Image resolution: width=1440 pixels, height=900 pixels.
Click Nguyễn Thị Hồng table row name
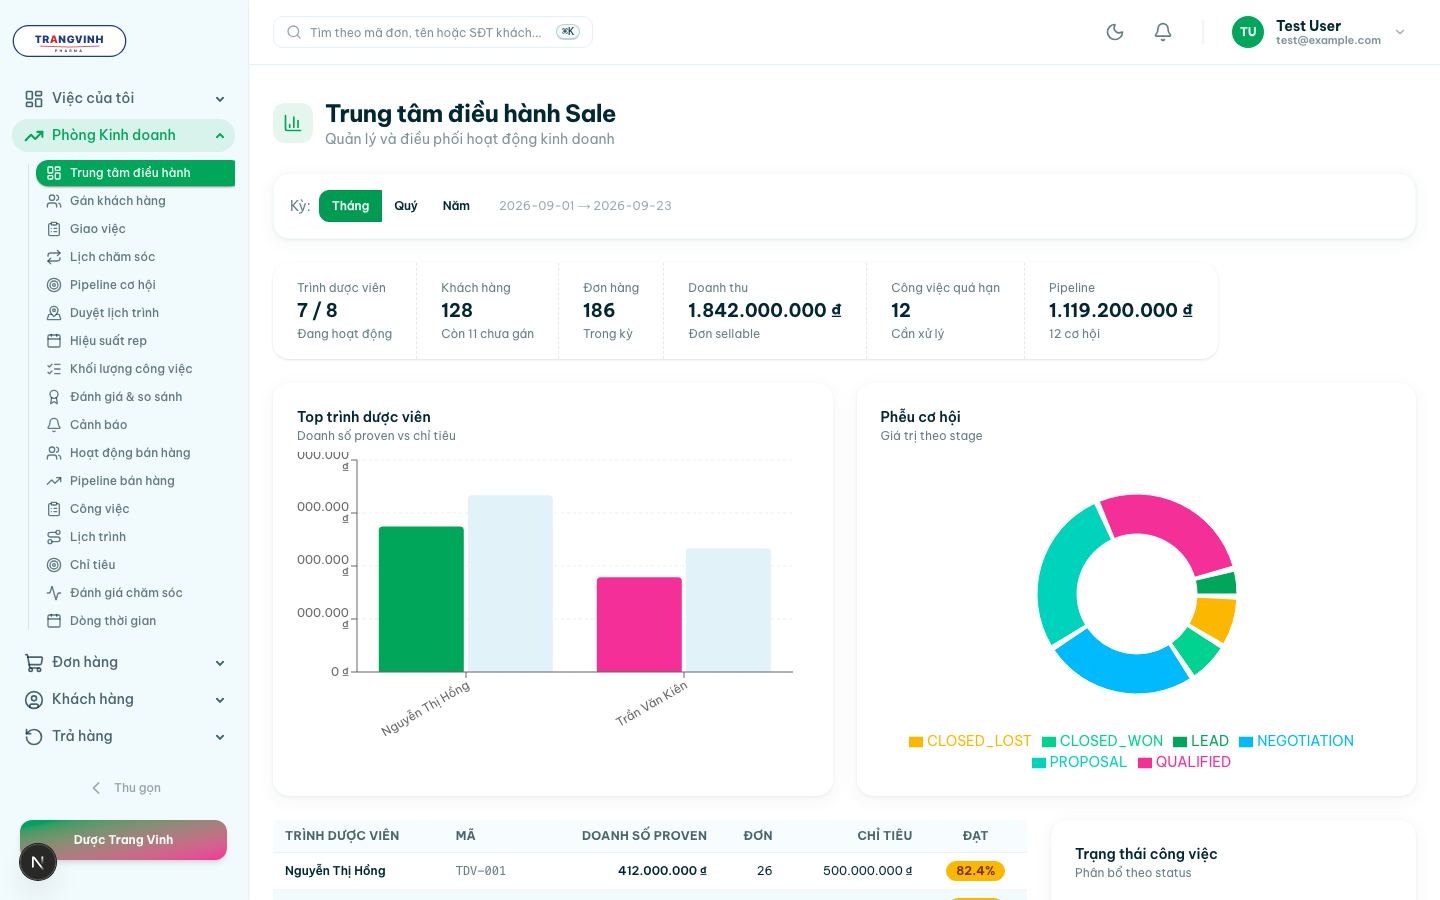335,871
